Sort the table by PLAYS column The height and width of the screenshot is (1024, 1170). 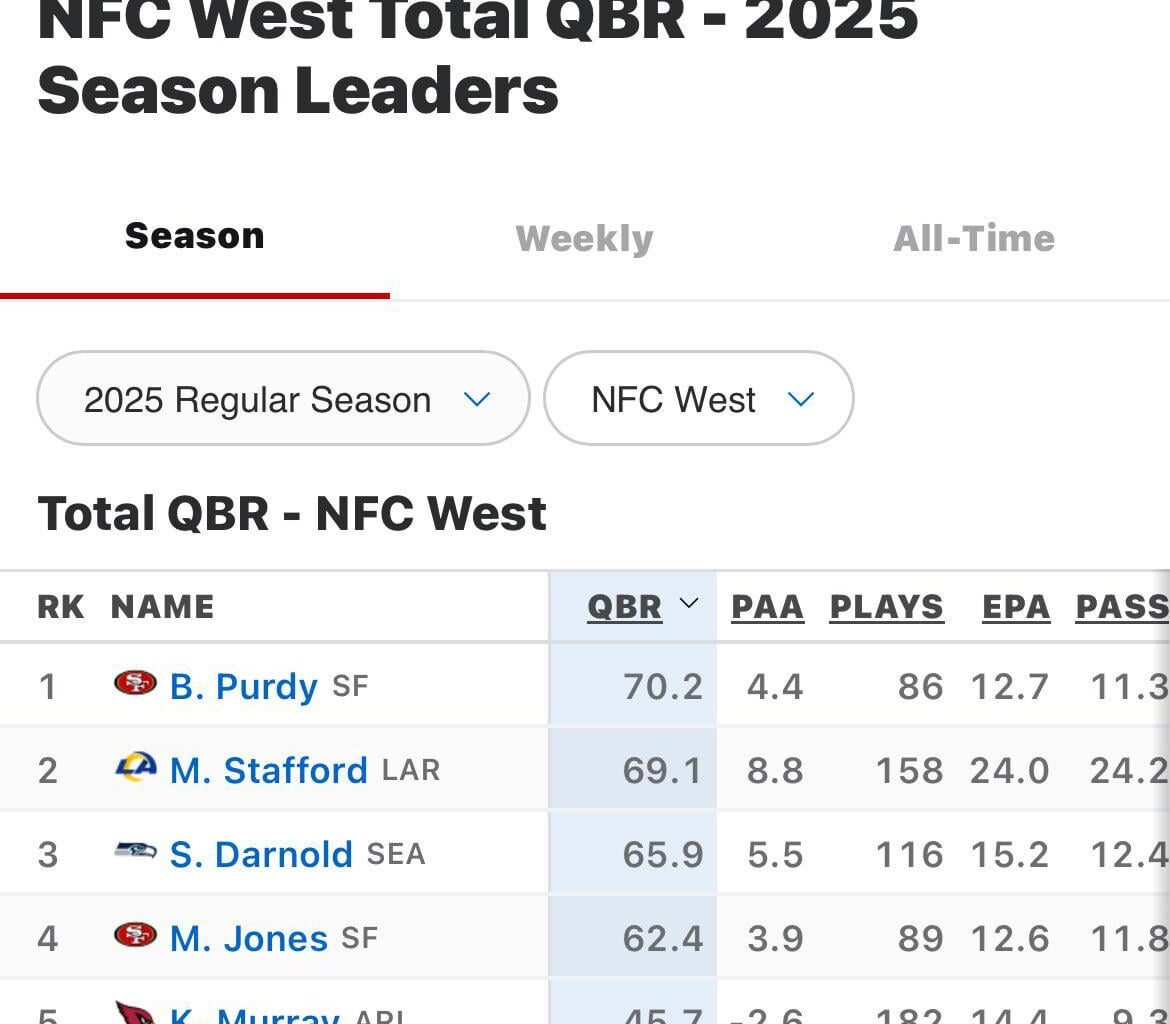tap(886, 606)
